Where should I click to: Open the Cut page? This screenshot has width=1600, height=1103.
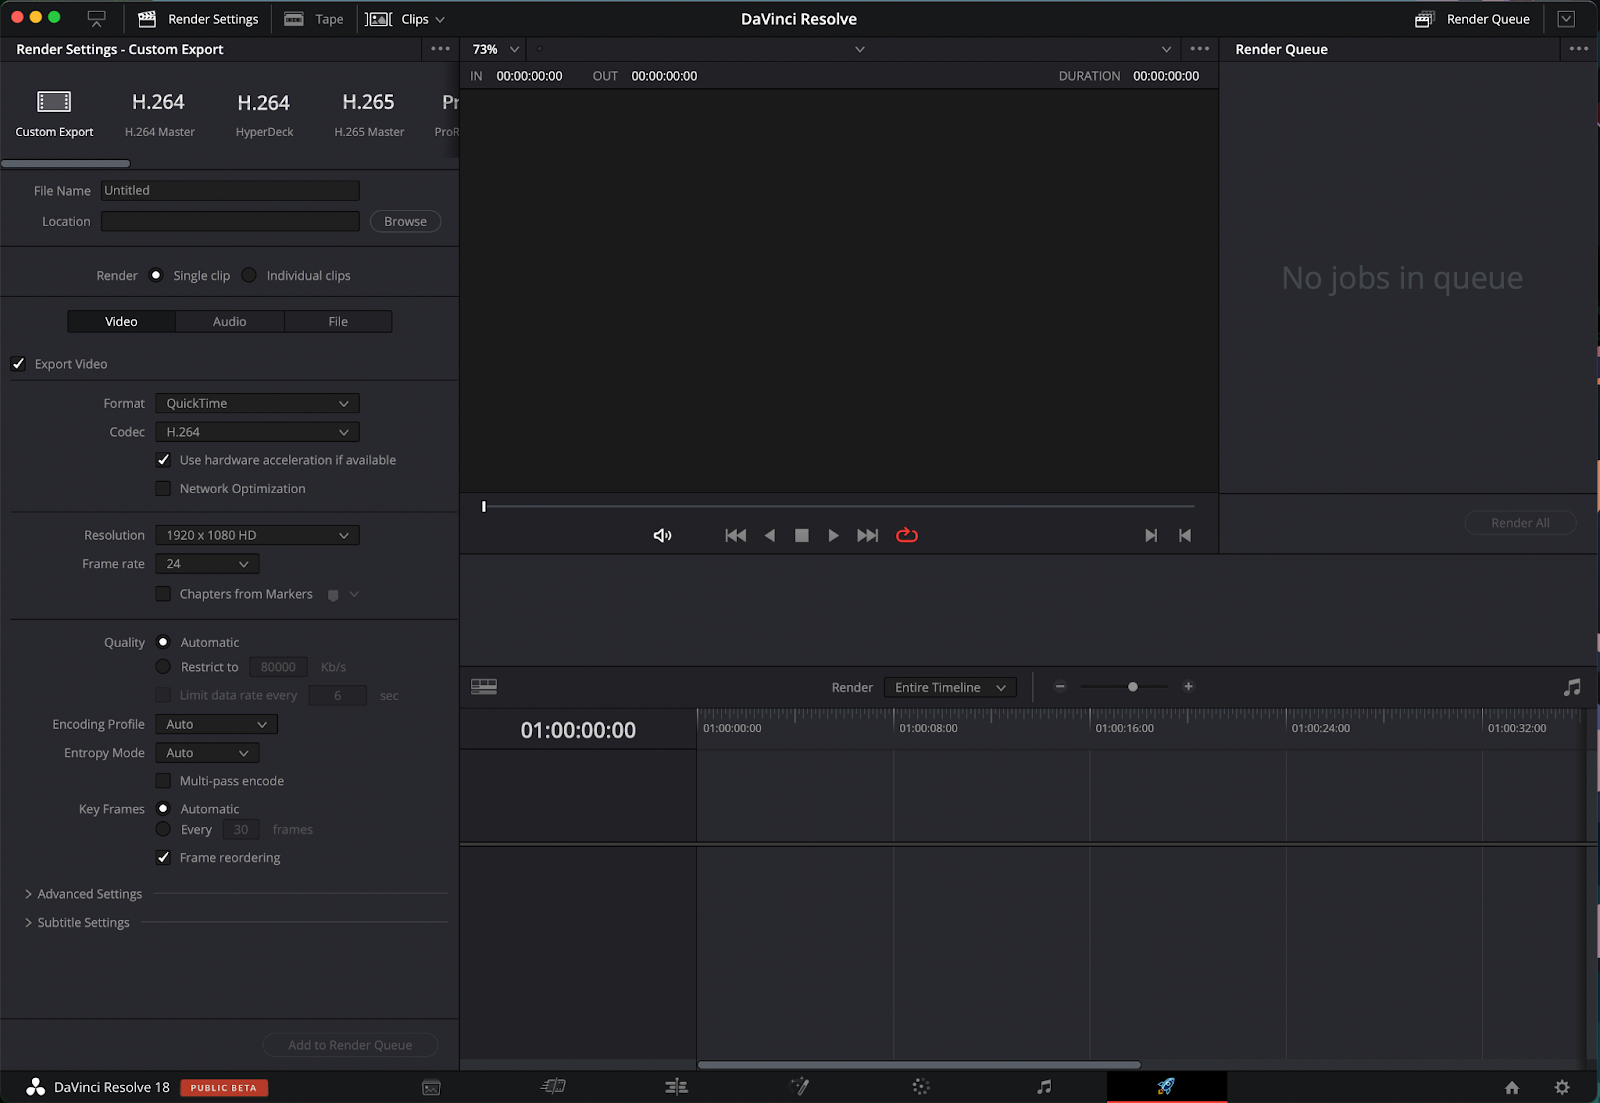(x=553, y=1087)
